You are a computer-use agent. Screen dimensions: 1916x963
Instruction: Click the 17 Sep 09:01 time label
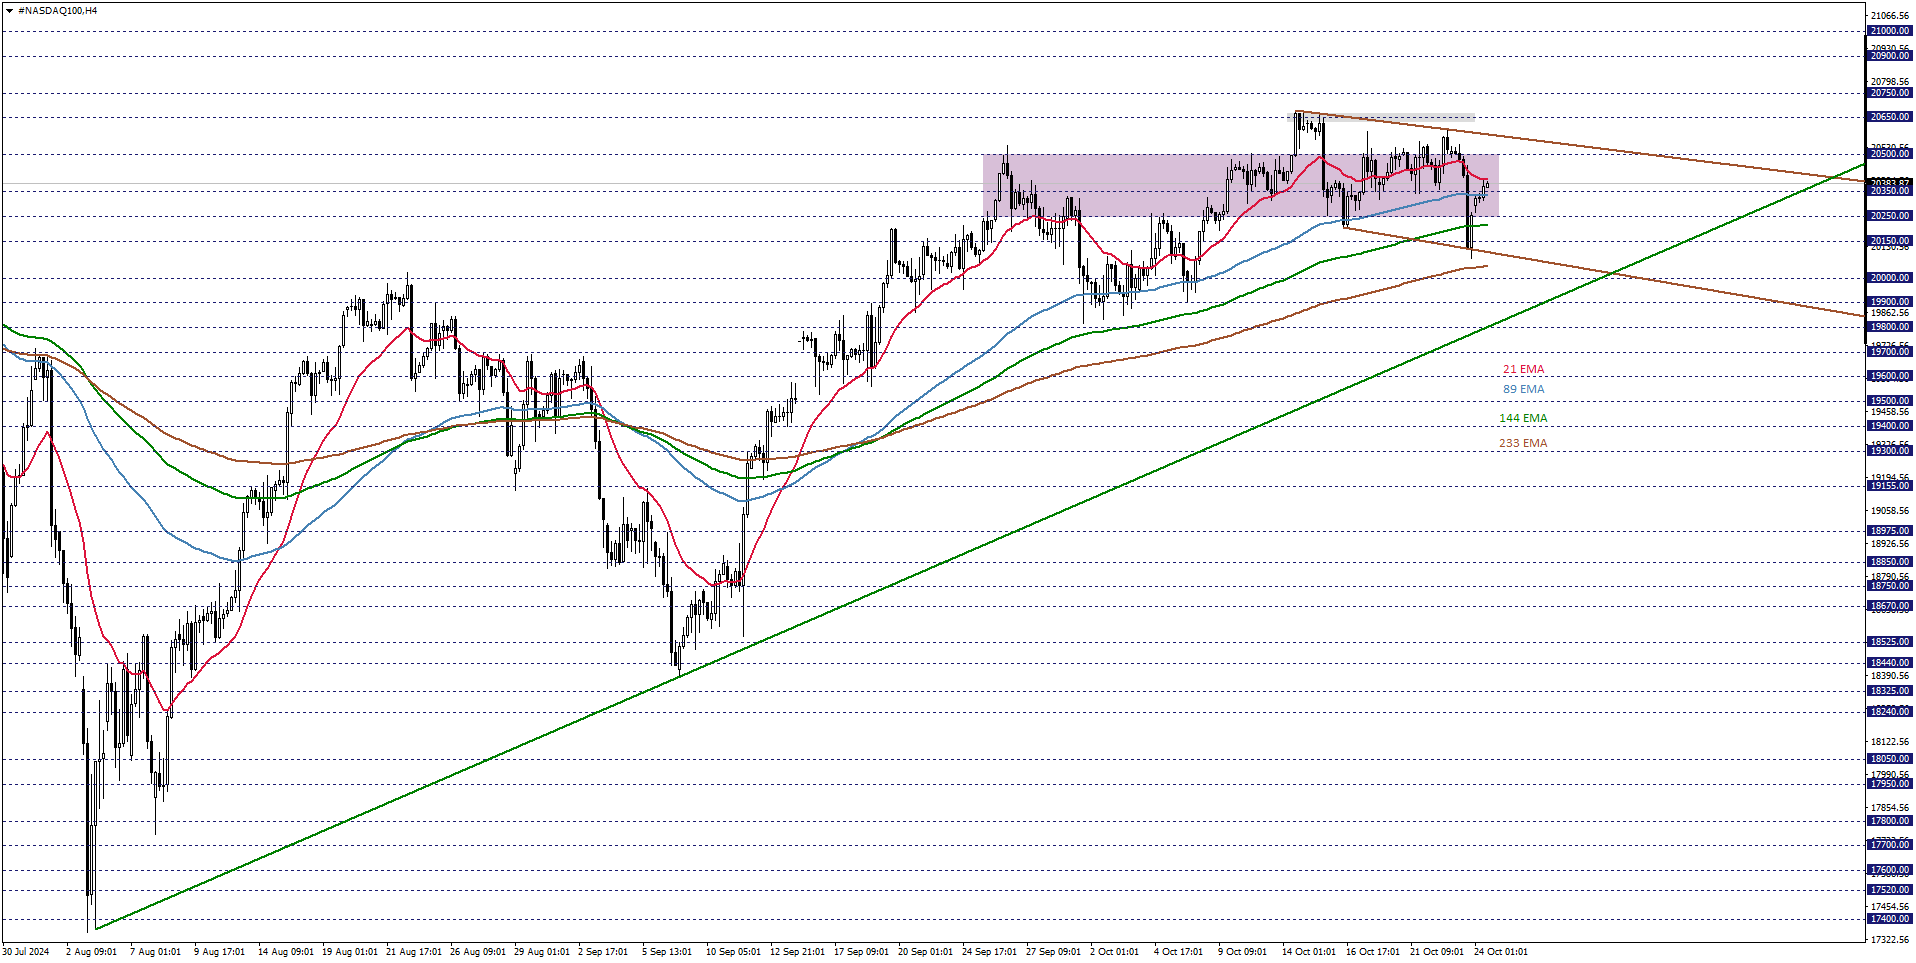[x=861, y=952]
